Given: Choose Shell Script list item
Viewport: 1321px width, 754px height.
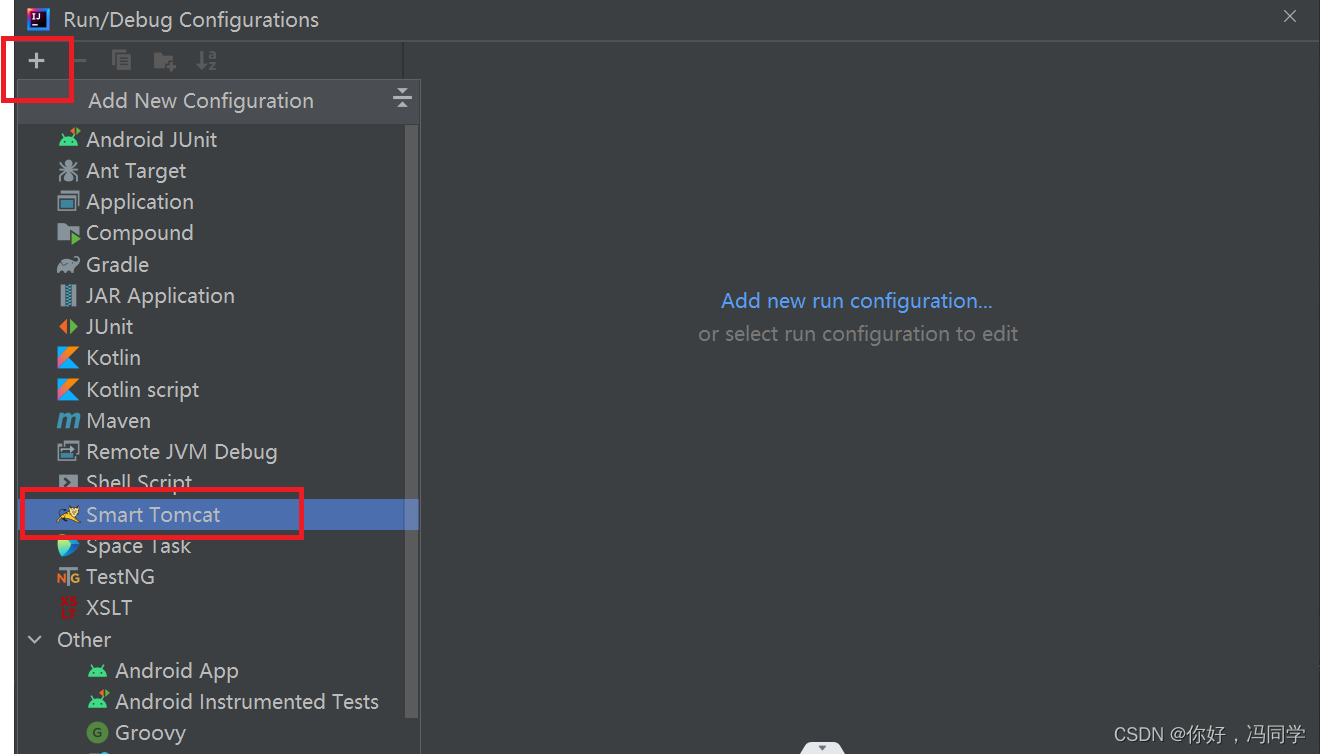Looking at the screenshot, I should pyautogui.click(x=218, y=483).
